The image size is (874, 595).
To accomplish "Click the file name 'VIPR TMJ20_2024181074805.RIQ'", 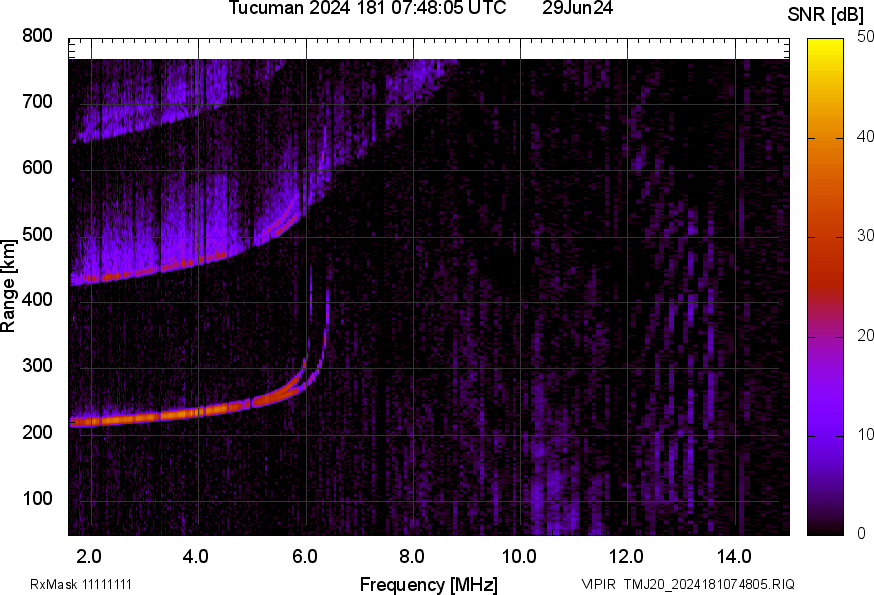I will [688, 584].
